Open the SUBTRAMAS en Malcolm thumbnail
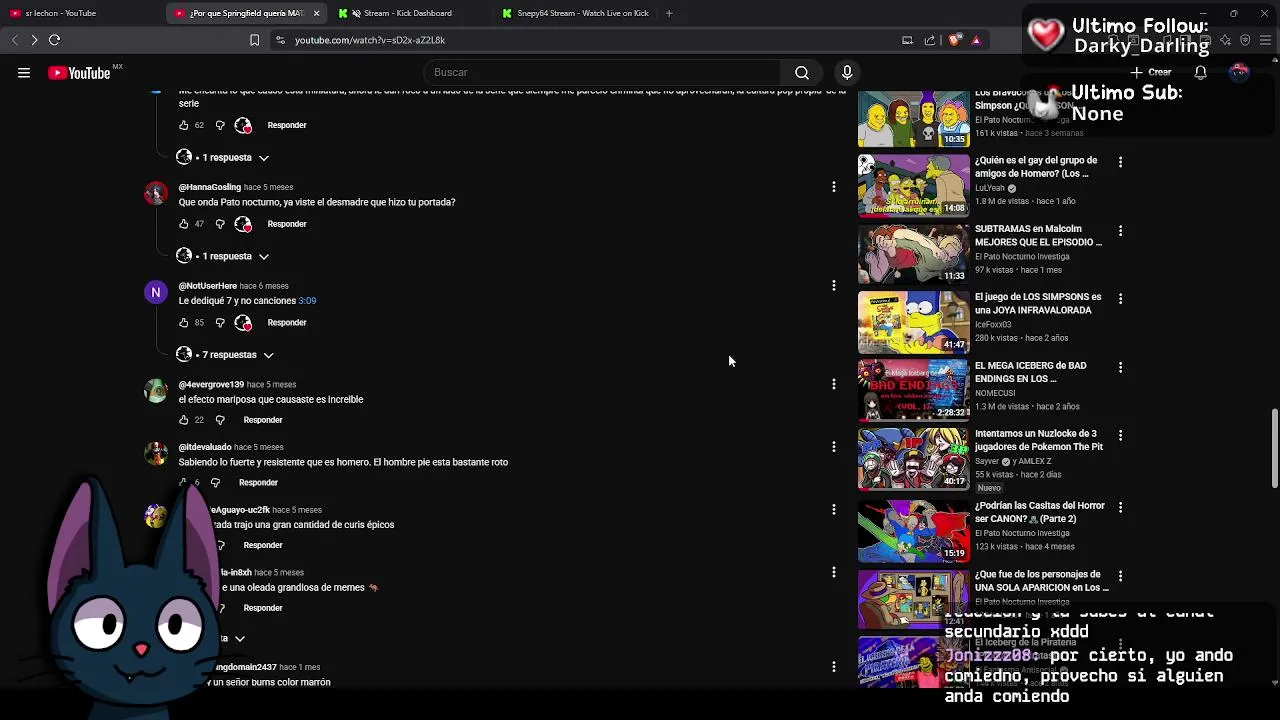The width and height of the screenshot is (1280, 720). pos(913,254)
